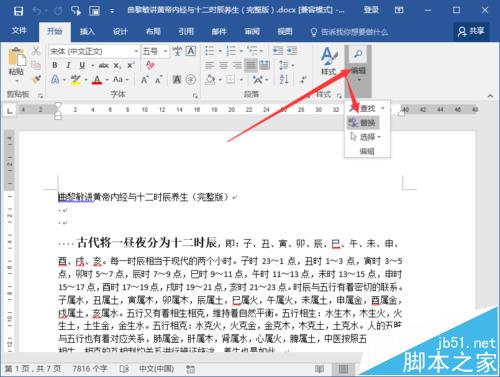Open the bullet list dropdown arrow

point(220,51)
